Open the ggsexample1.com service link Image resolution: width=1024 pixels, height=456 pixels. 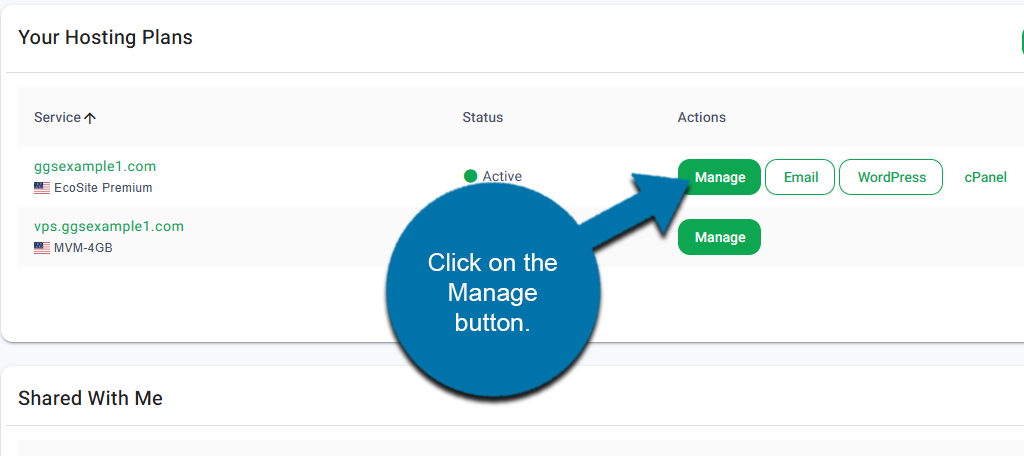(95, 166)
